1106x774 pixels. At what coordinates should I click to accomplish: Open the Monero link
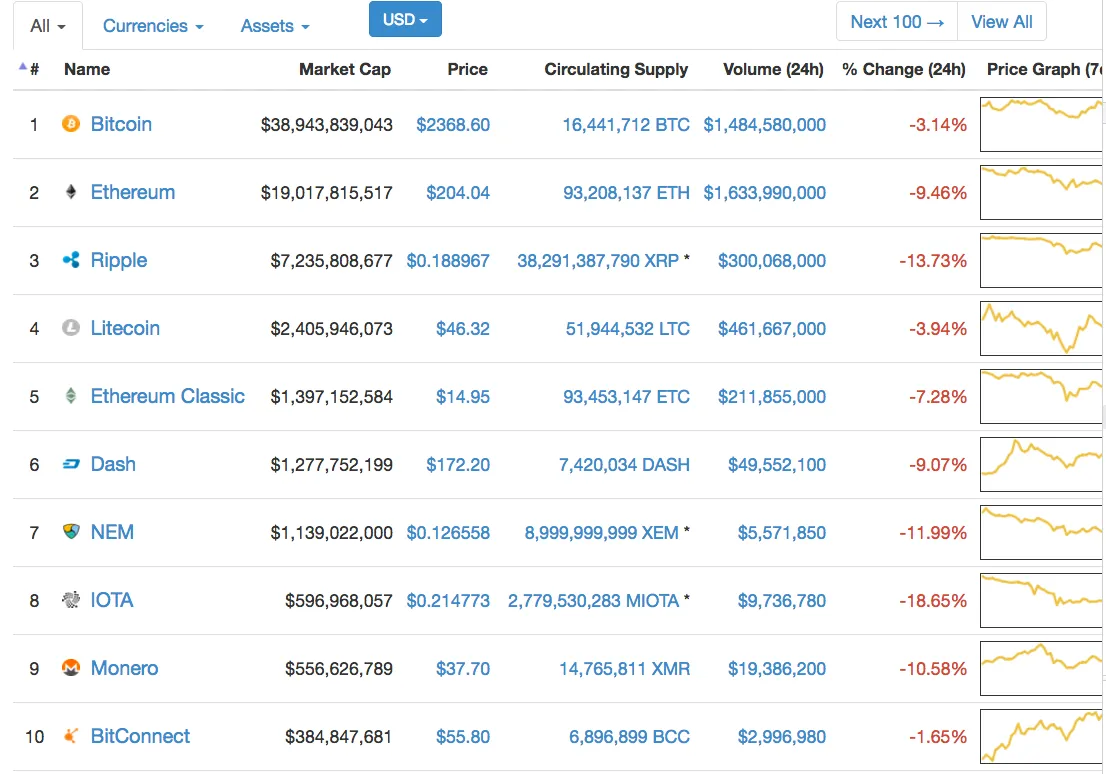coord(124,668)
